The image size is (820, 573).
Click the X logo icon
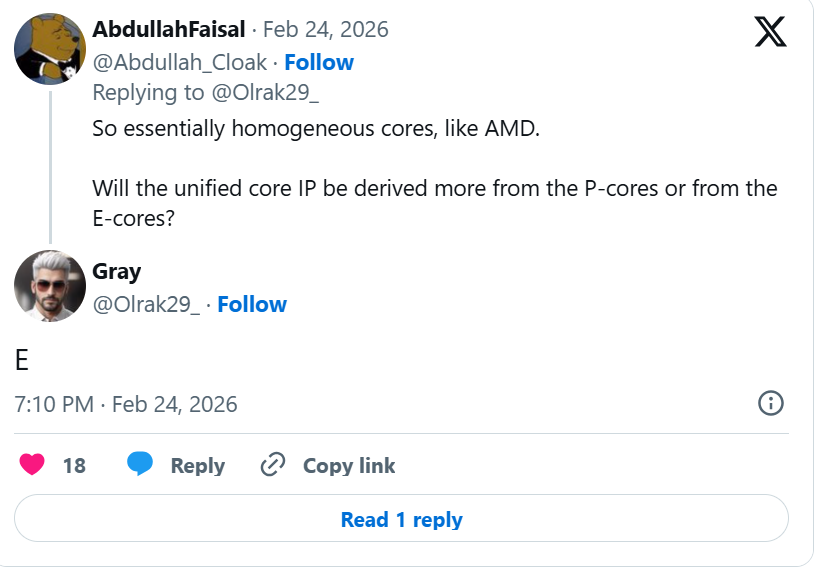770,32
